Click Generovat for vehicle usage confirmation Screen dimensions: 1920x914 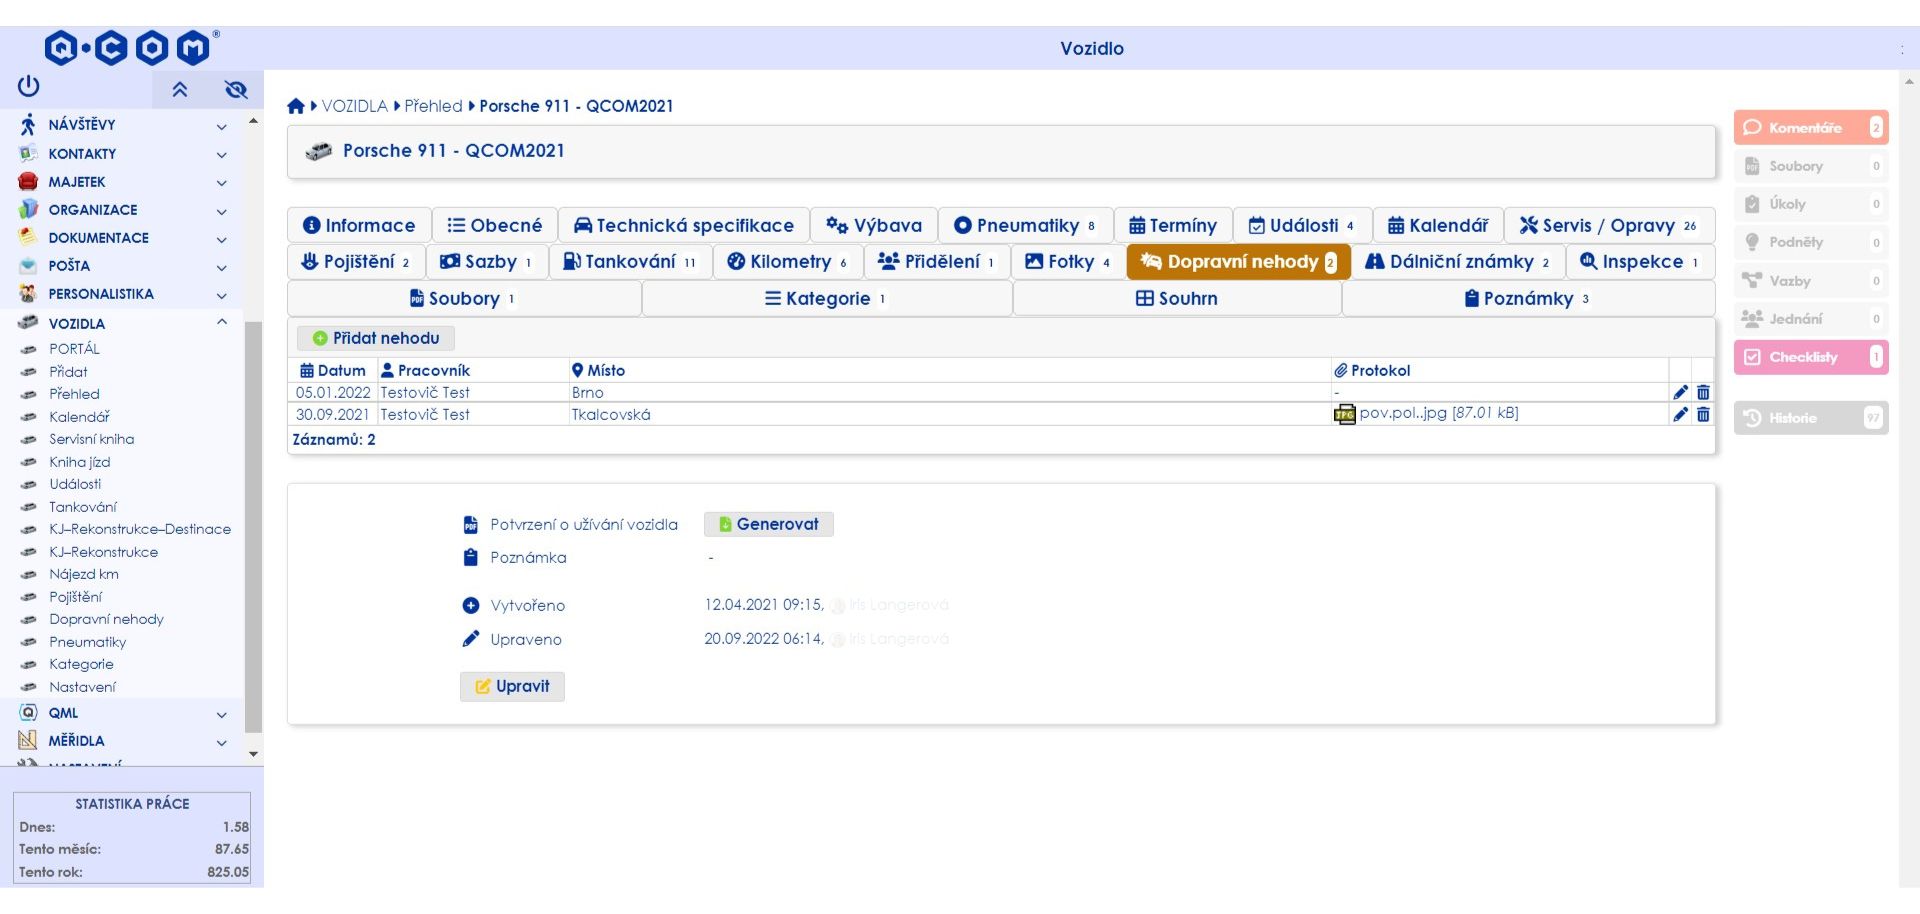pos(769,524)
